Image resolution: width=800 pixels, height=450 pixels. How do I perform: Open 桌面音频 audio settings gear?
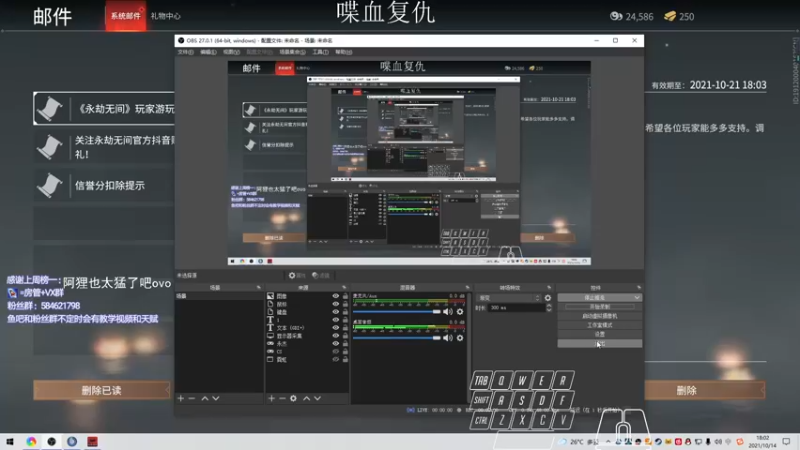(x=460, y=338)
